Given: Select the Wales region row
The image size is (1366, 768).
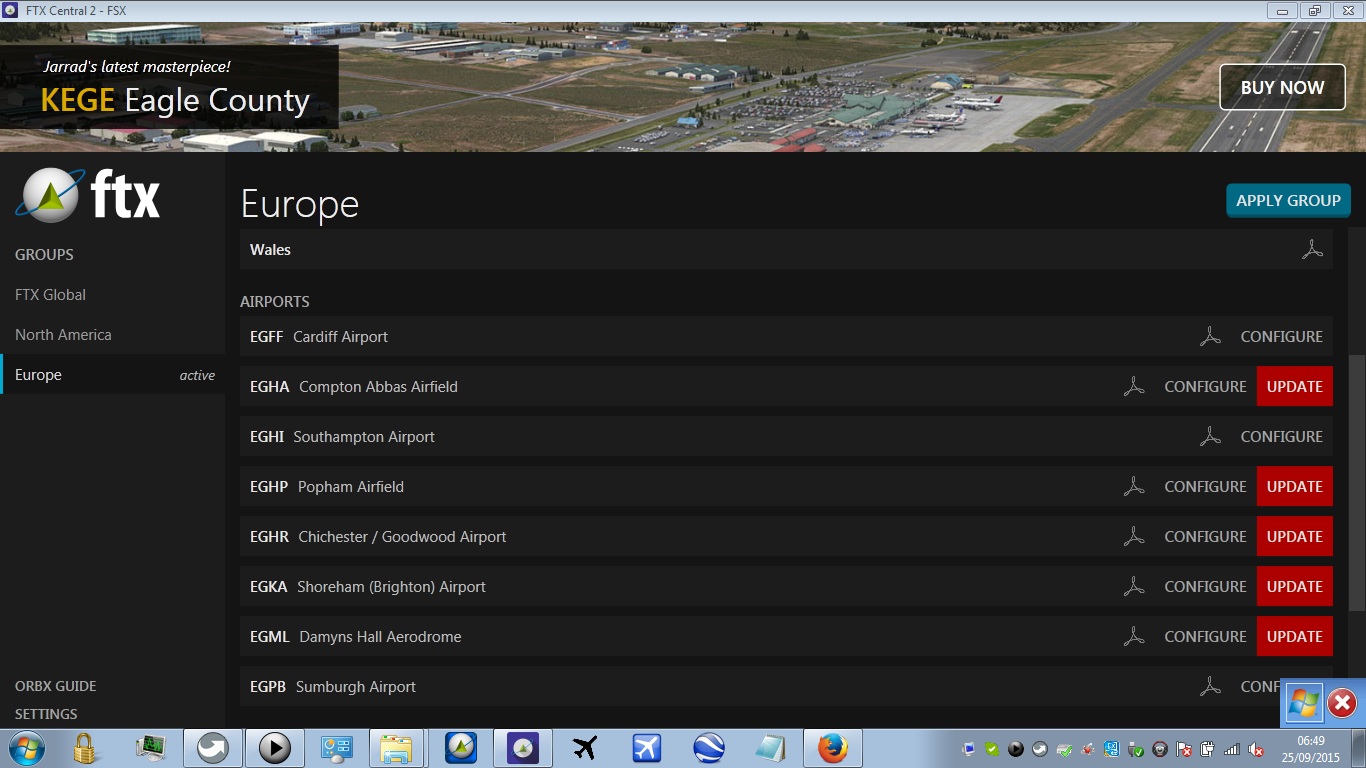Looking at the screenshot, I should [786, 250].
